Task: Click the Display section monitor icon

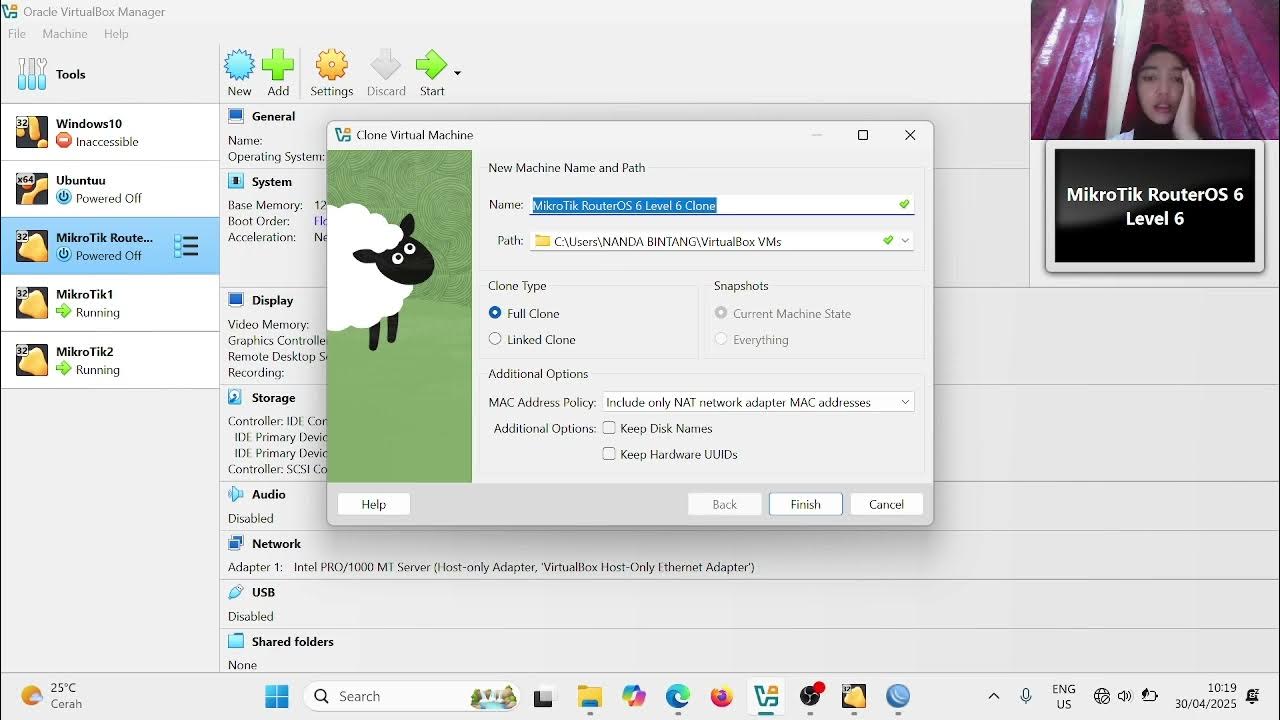Action: tap(236, 299)
